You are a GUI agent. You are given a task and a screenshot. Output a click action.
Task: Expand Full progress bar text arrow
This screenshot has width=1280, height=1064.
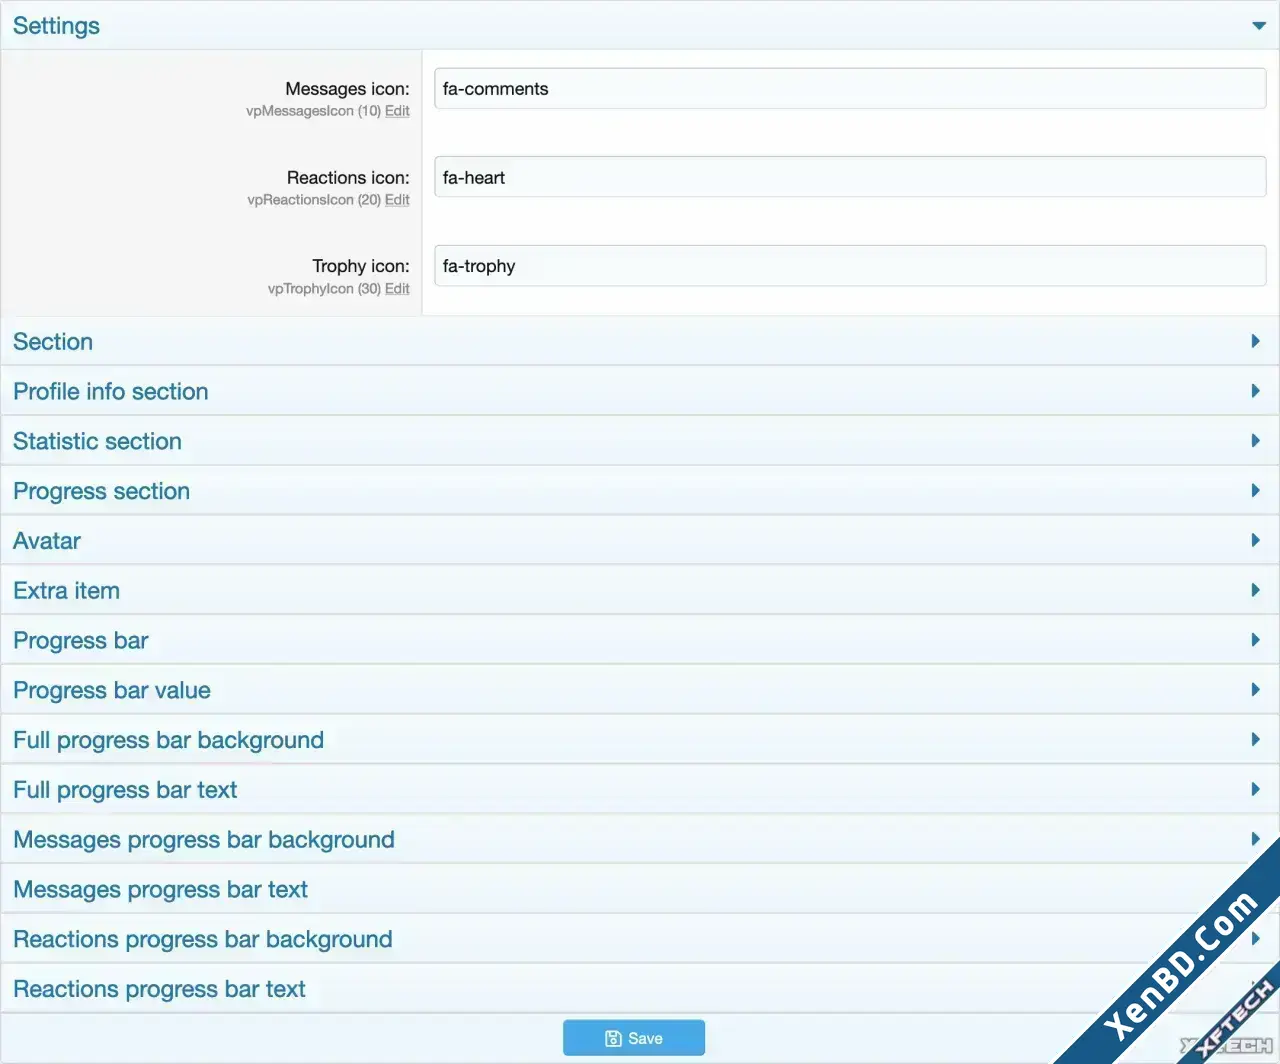click(1256, 790)
